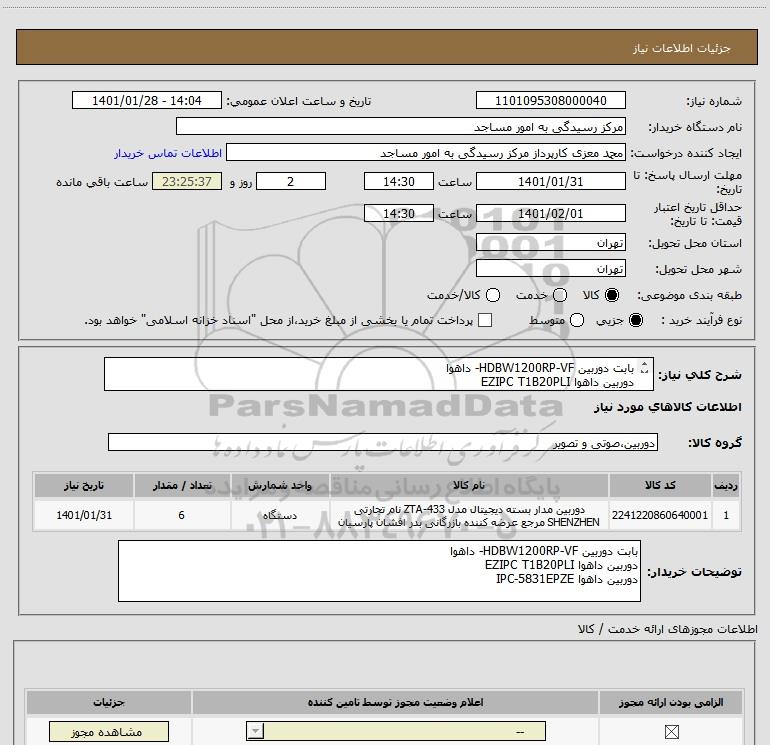Click the دستگاه unit cell
The image size is (770, 745).
(280, 515)
